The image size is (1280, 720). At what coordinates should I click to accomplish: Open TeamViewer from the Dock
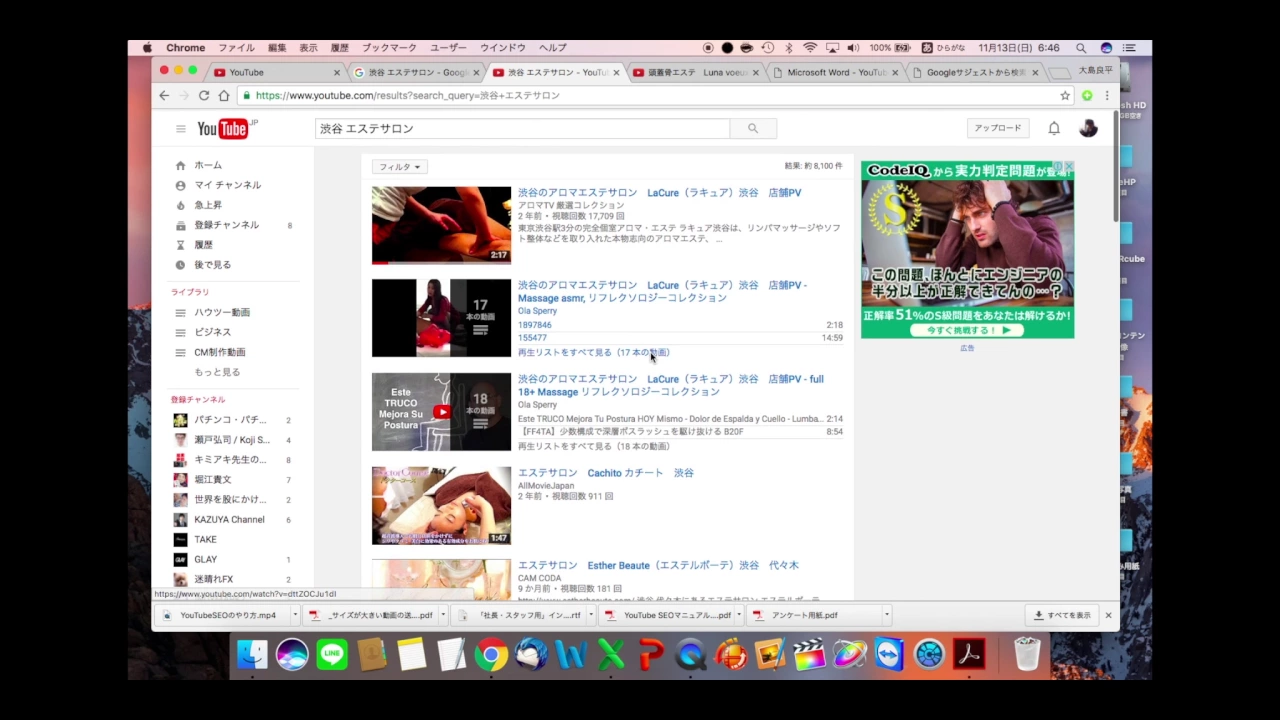(889, 654)
